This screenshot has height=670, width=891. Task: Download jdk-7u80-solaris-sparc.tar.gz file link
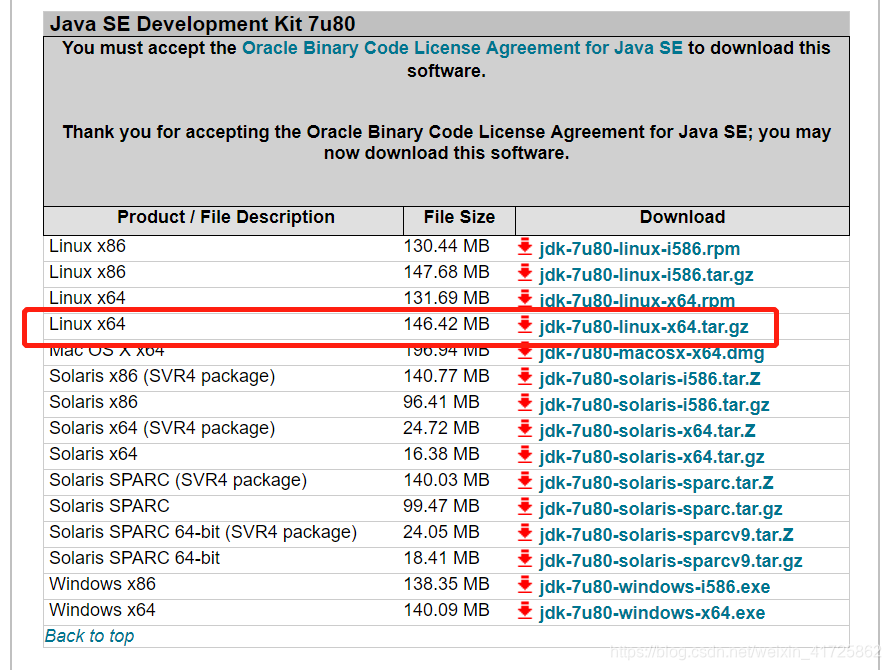point(661,509)
